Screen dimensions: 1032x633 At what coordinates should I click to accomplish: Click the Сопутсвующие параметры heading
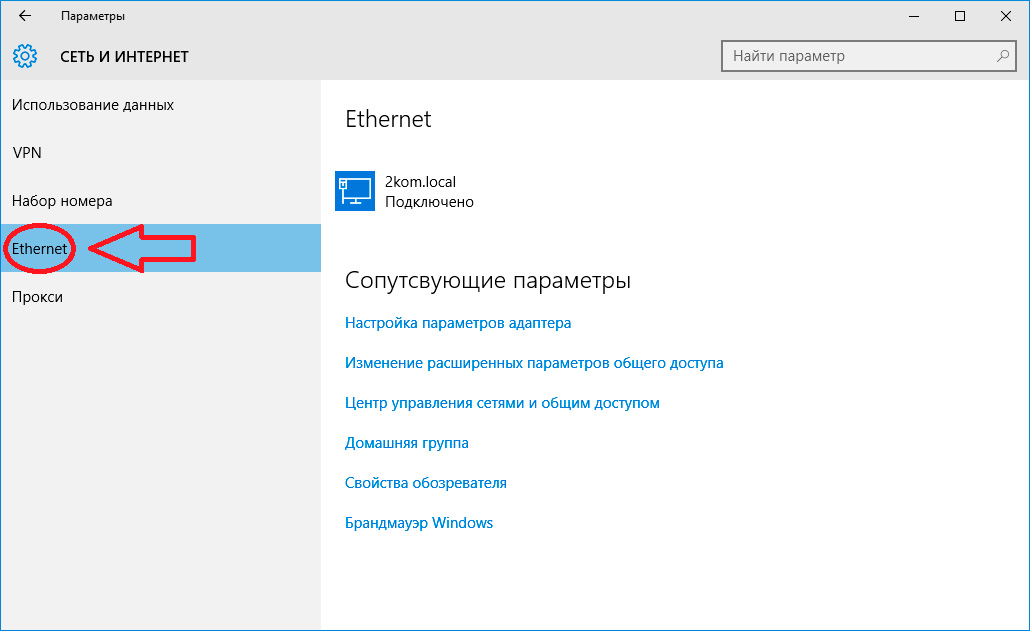pyautogui.click(x=488, y=281)
